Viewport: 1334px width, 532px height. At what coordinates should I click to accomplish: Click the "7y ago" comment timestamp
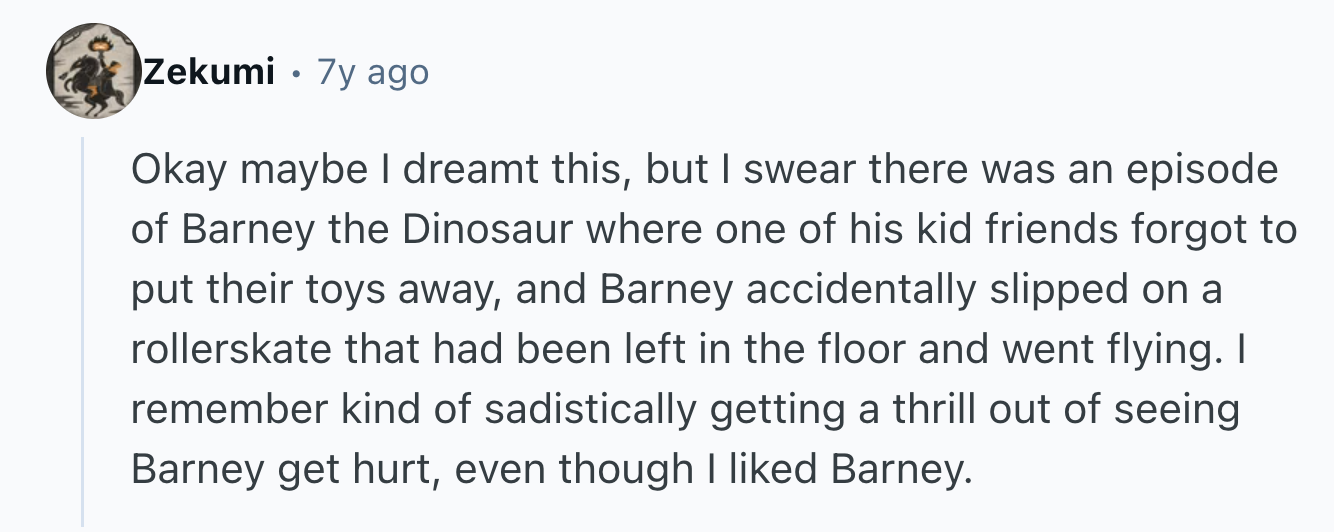[x=372, y=73]
